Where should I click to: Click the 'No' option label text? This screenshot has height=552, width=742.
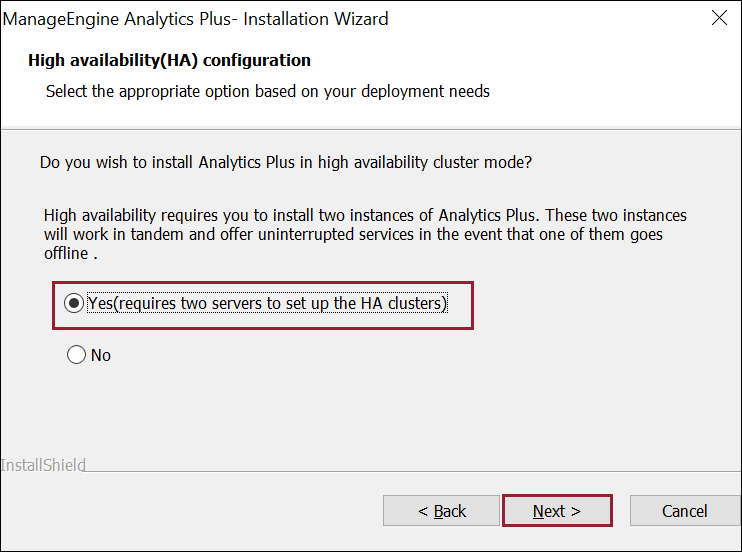101,355
